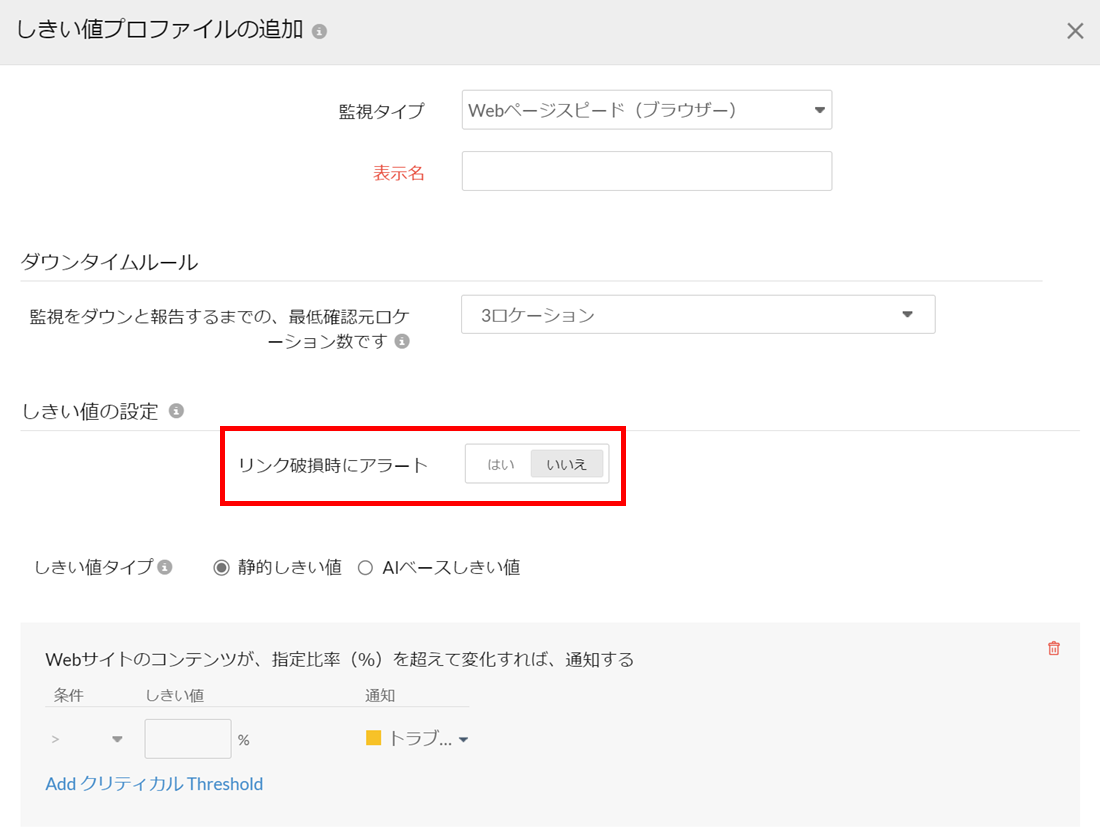Viewport: 1100px width, 837px height.
Task: Select はい for broken link alert
Action: (500, 464)
